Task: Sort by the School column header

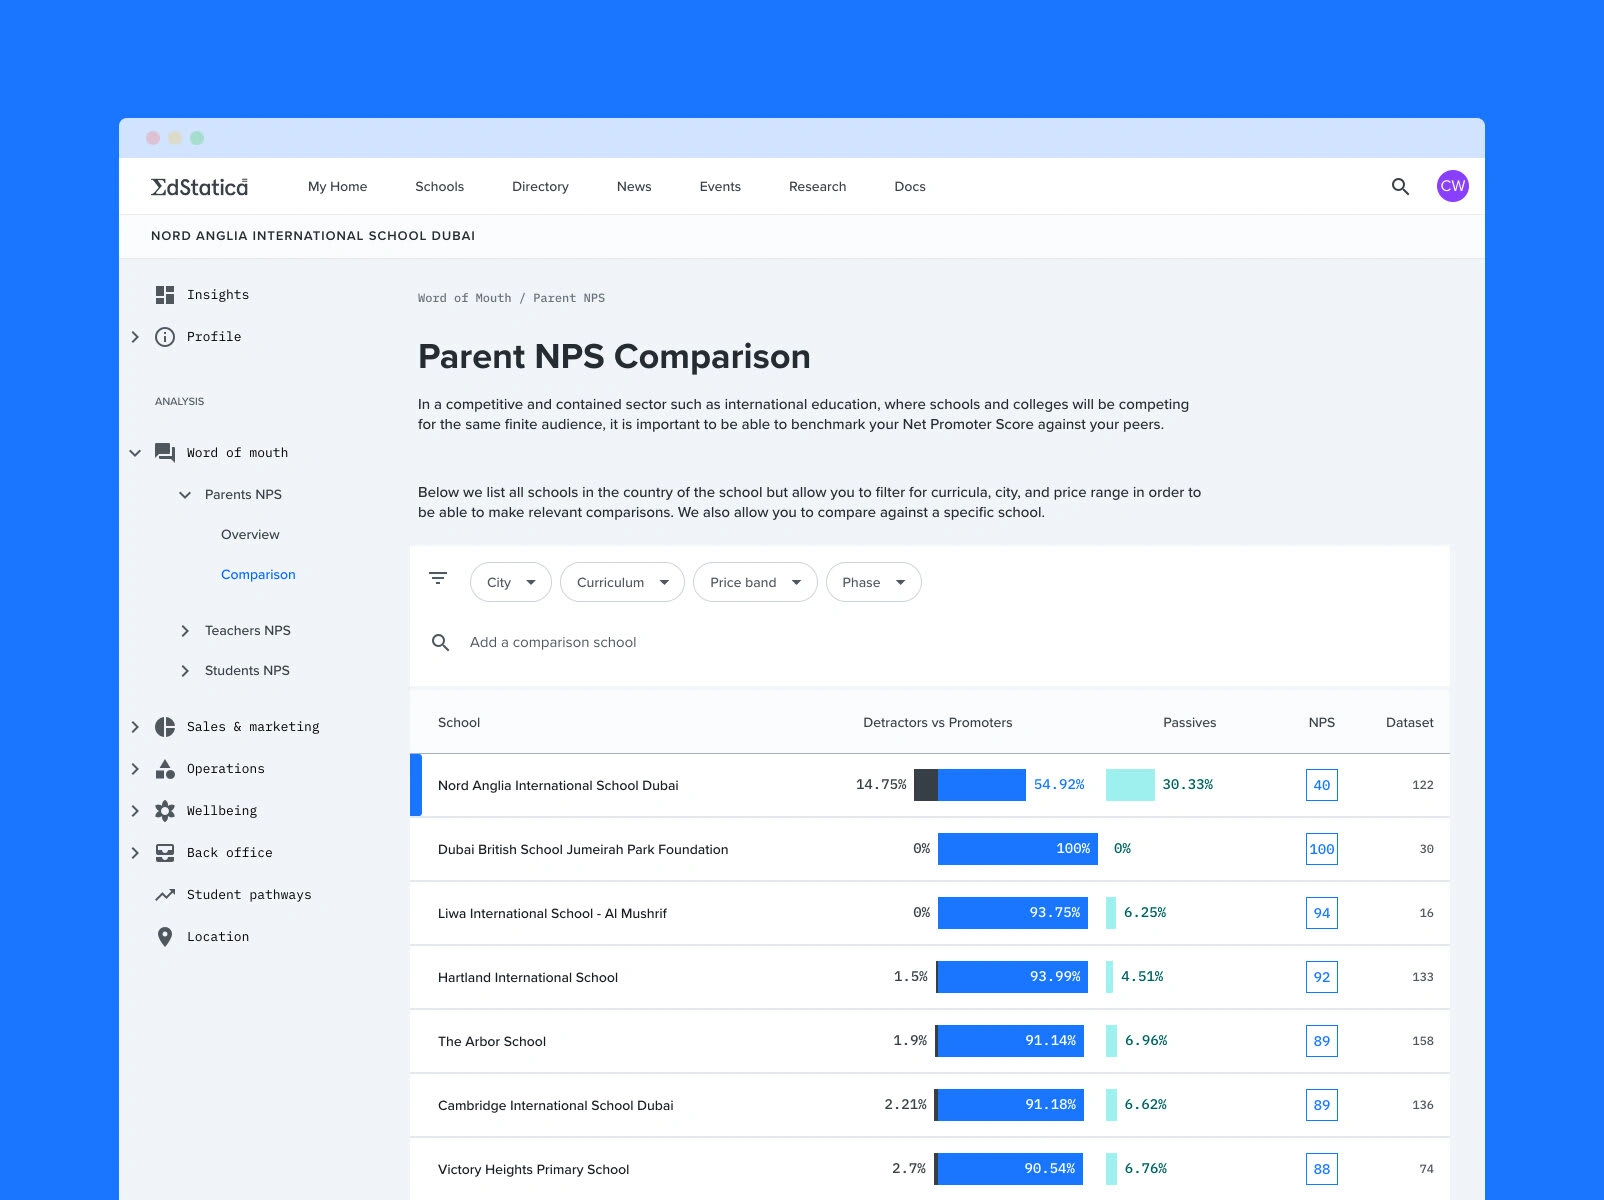Action: [459, 723]
